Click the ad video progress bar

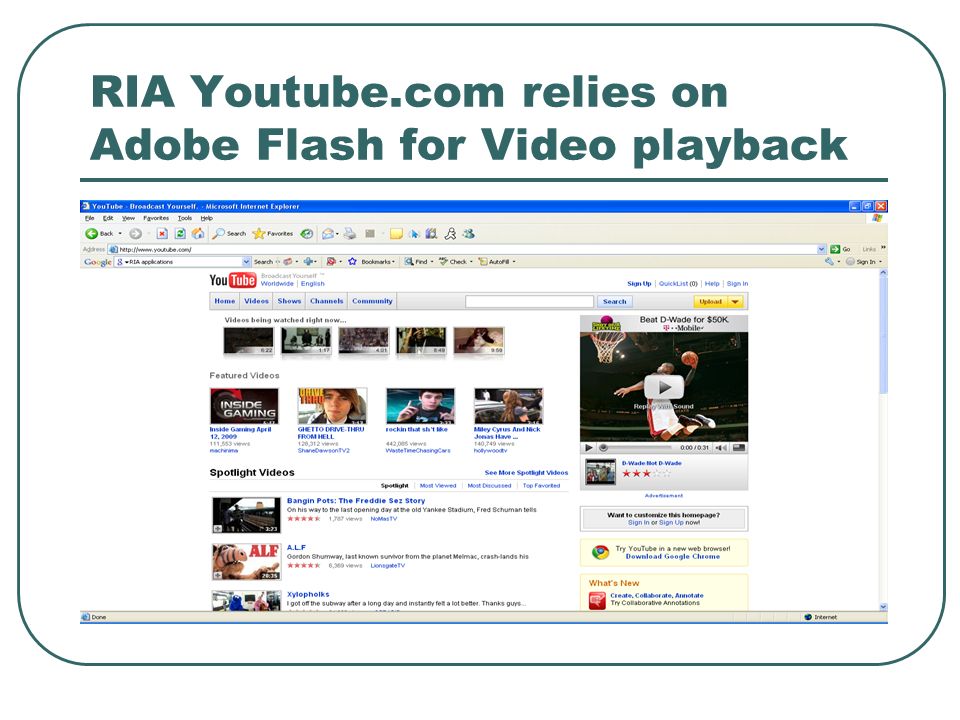pyautogui.click(x=634, y=448)
